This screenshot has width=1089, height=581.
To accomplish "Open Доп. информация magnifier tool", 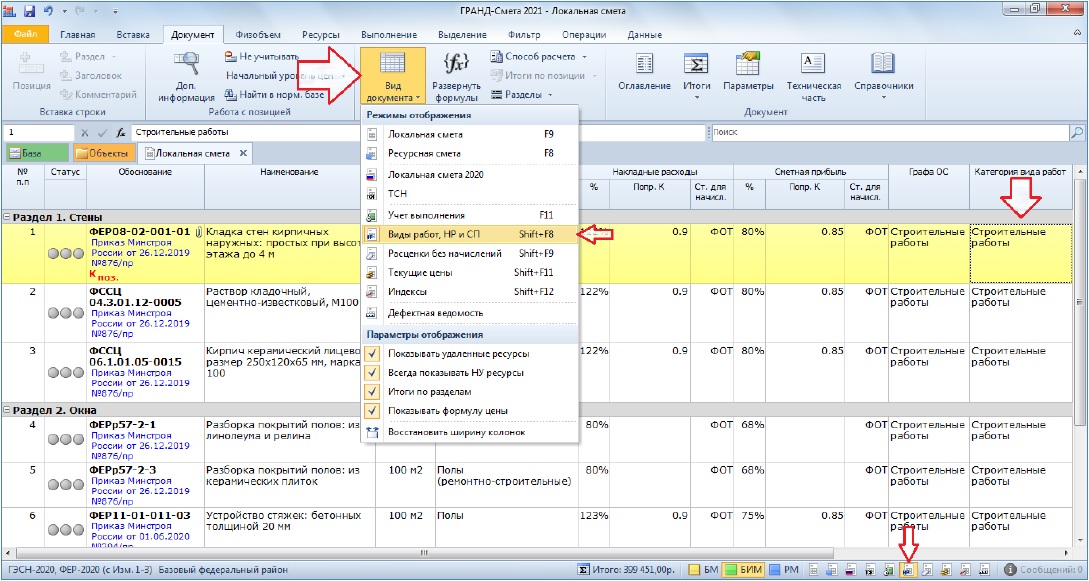I will click(186, 78).
